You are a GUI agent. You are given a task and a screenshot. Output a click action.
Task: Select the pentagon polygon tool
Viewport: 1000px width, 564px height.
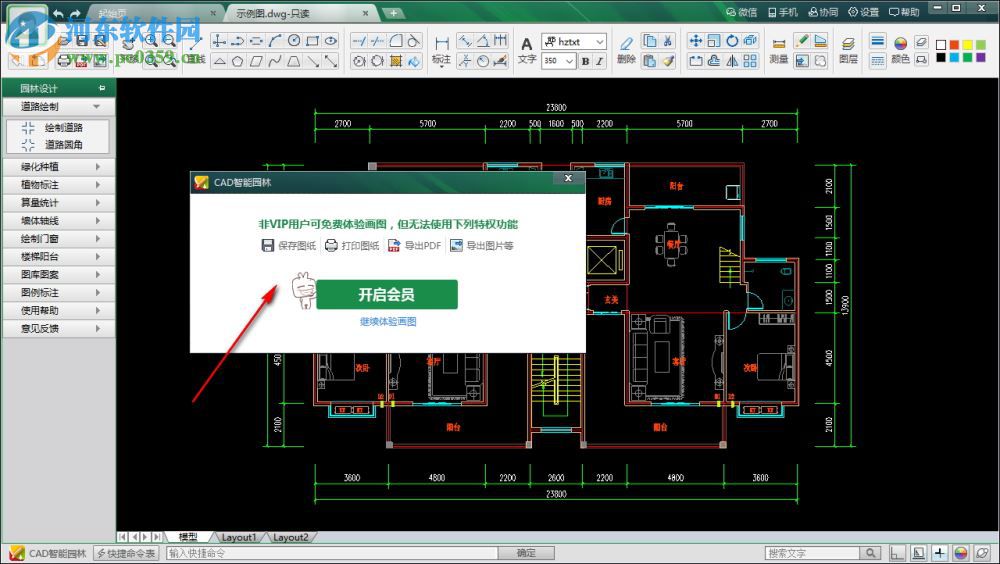click(238, 61)
